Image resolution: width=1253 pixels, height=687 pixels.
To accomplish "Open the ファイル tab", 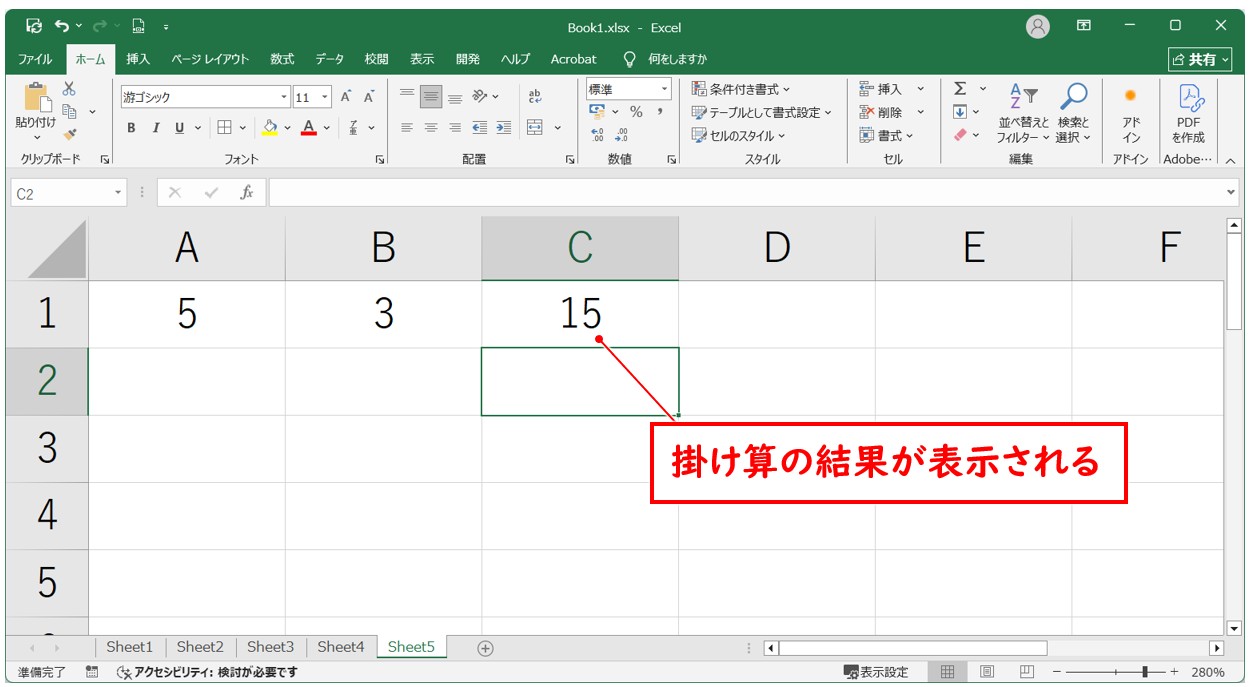I will coord(35,59).
